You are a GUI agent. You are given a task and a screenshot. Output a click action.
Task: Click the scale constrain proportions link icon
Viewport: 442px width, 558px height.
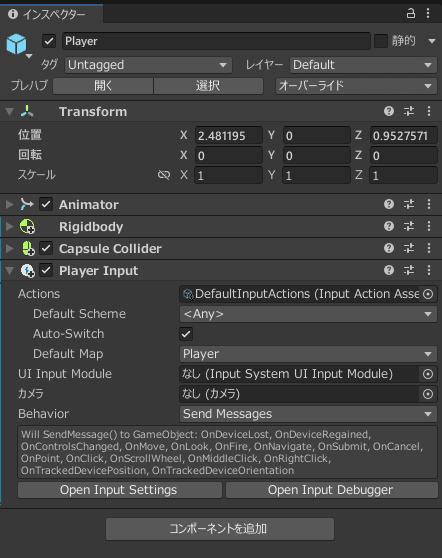(164, 175)
